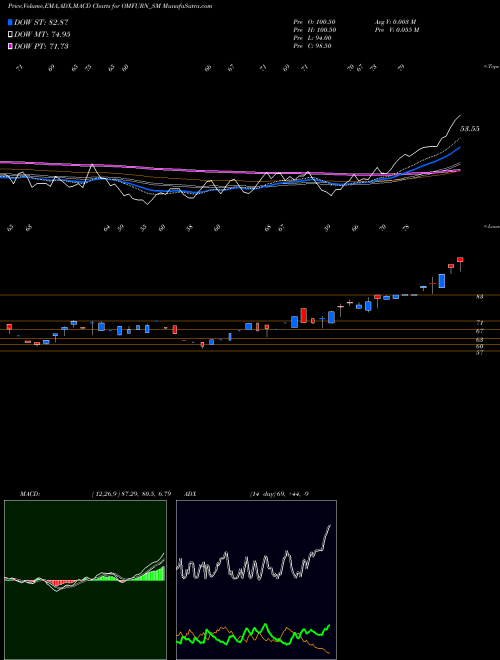Click the magenta DOW PT legend swatch
The width and height of the screenshot is (500, 660).
pos(10,46)
